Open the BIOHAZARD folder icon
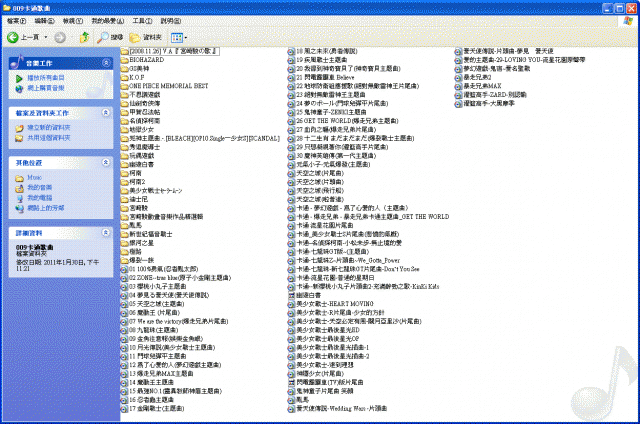The width and height of the screenshot is (640, 424). tap(124, 60)
